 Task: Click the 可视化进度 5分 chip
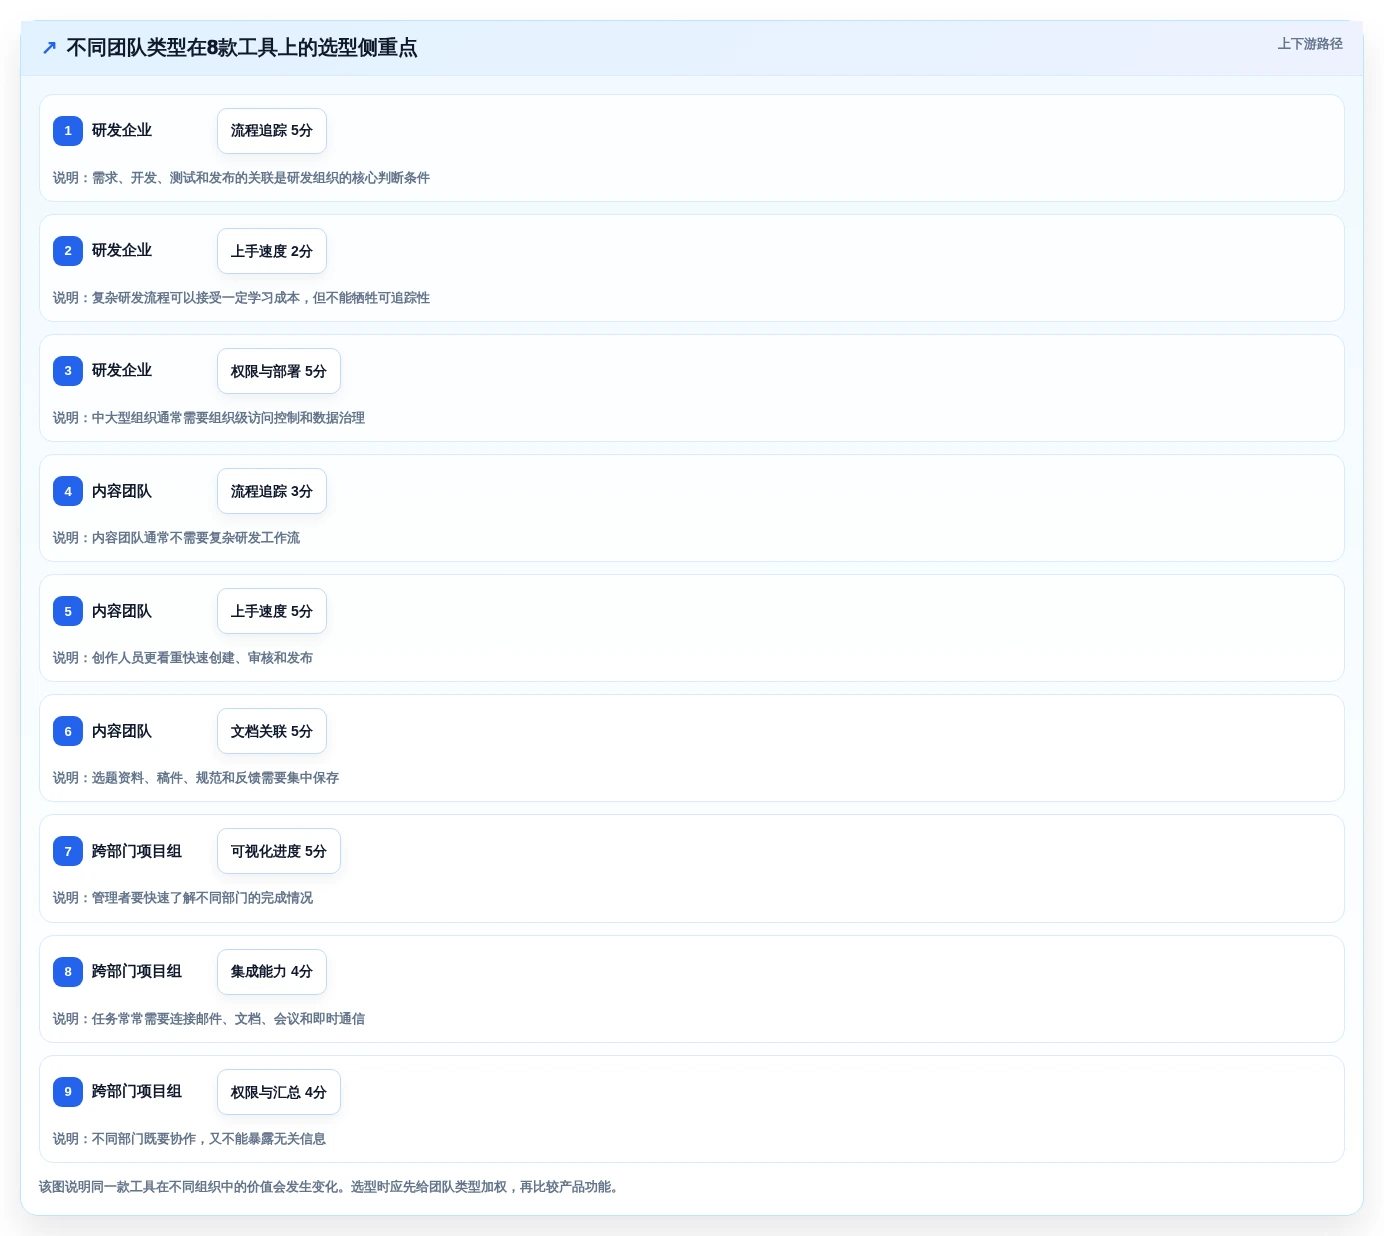pyautogui.click(x=279, y=851)
